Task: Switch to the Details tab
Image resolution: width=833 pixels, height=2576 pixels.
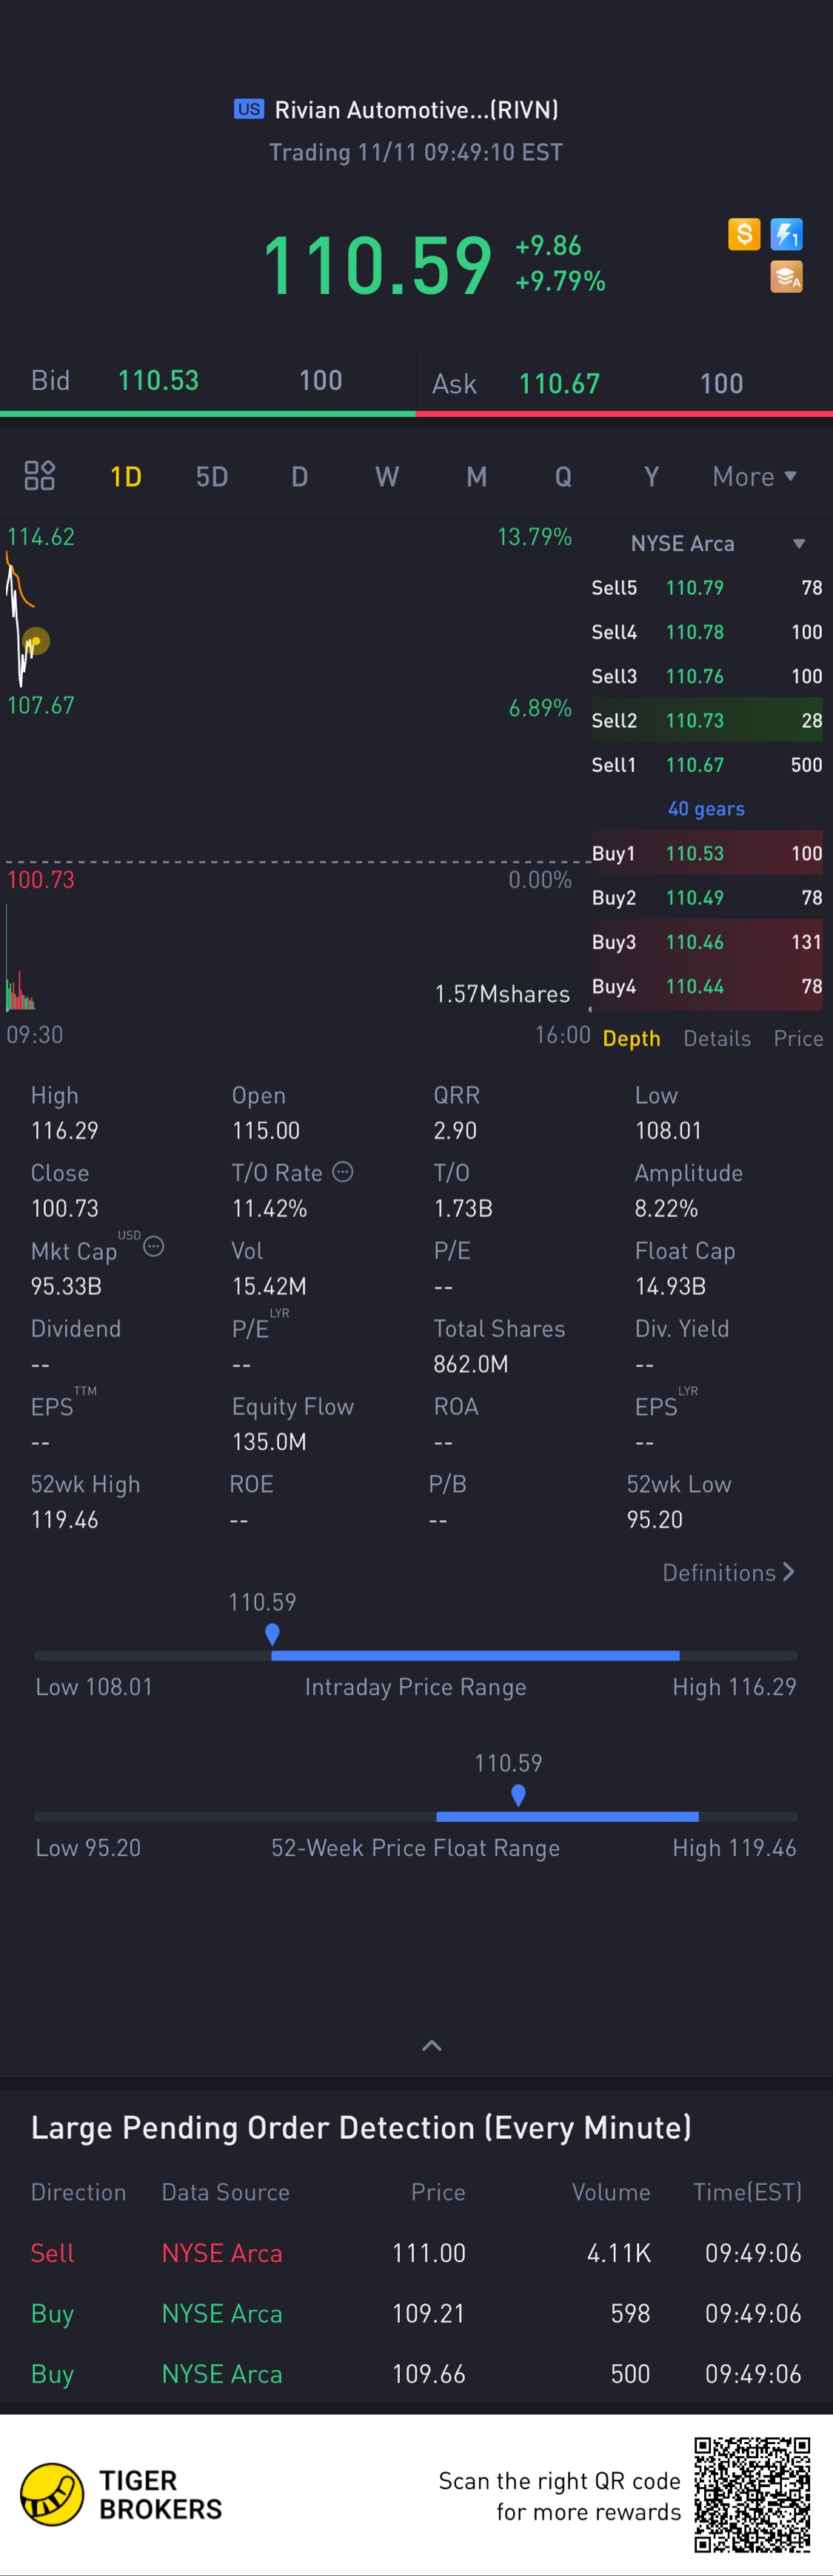Action: tap(716, 1038)
